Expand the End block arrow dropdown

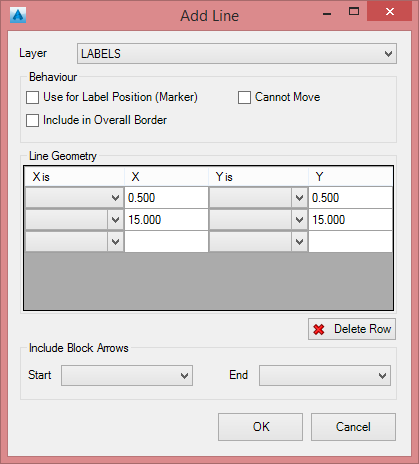pyautogui.click(x=325, y=376)
